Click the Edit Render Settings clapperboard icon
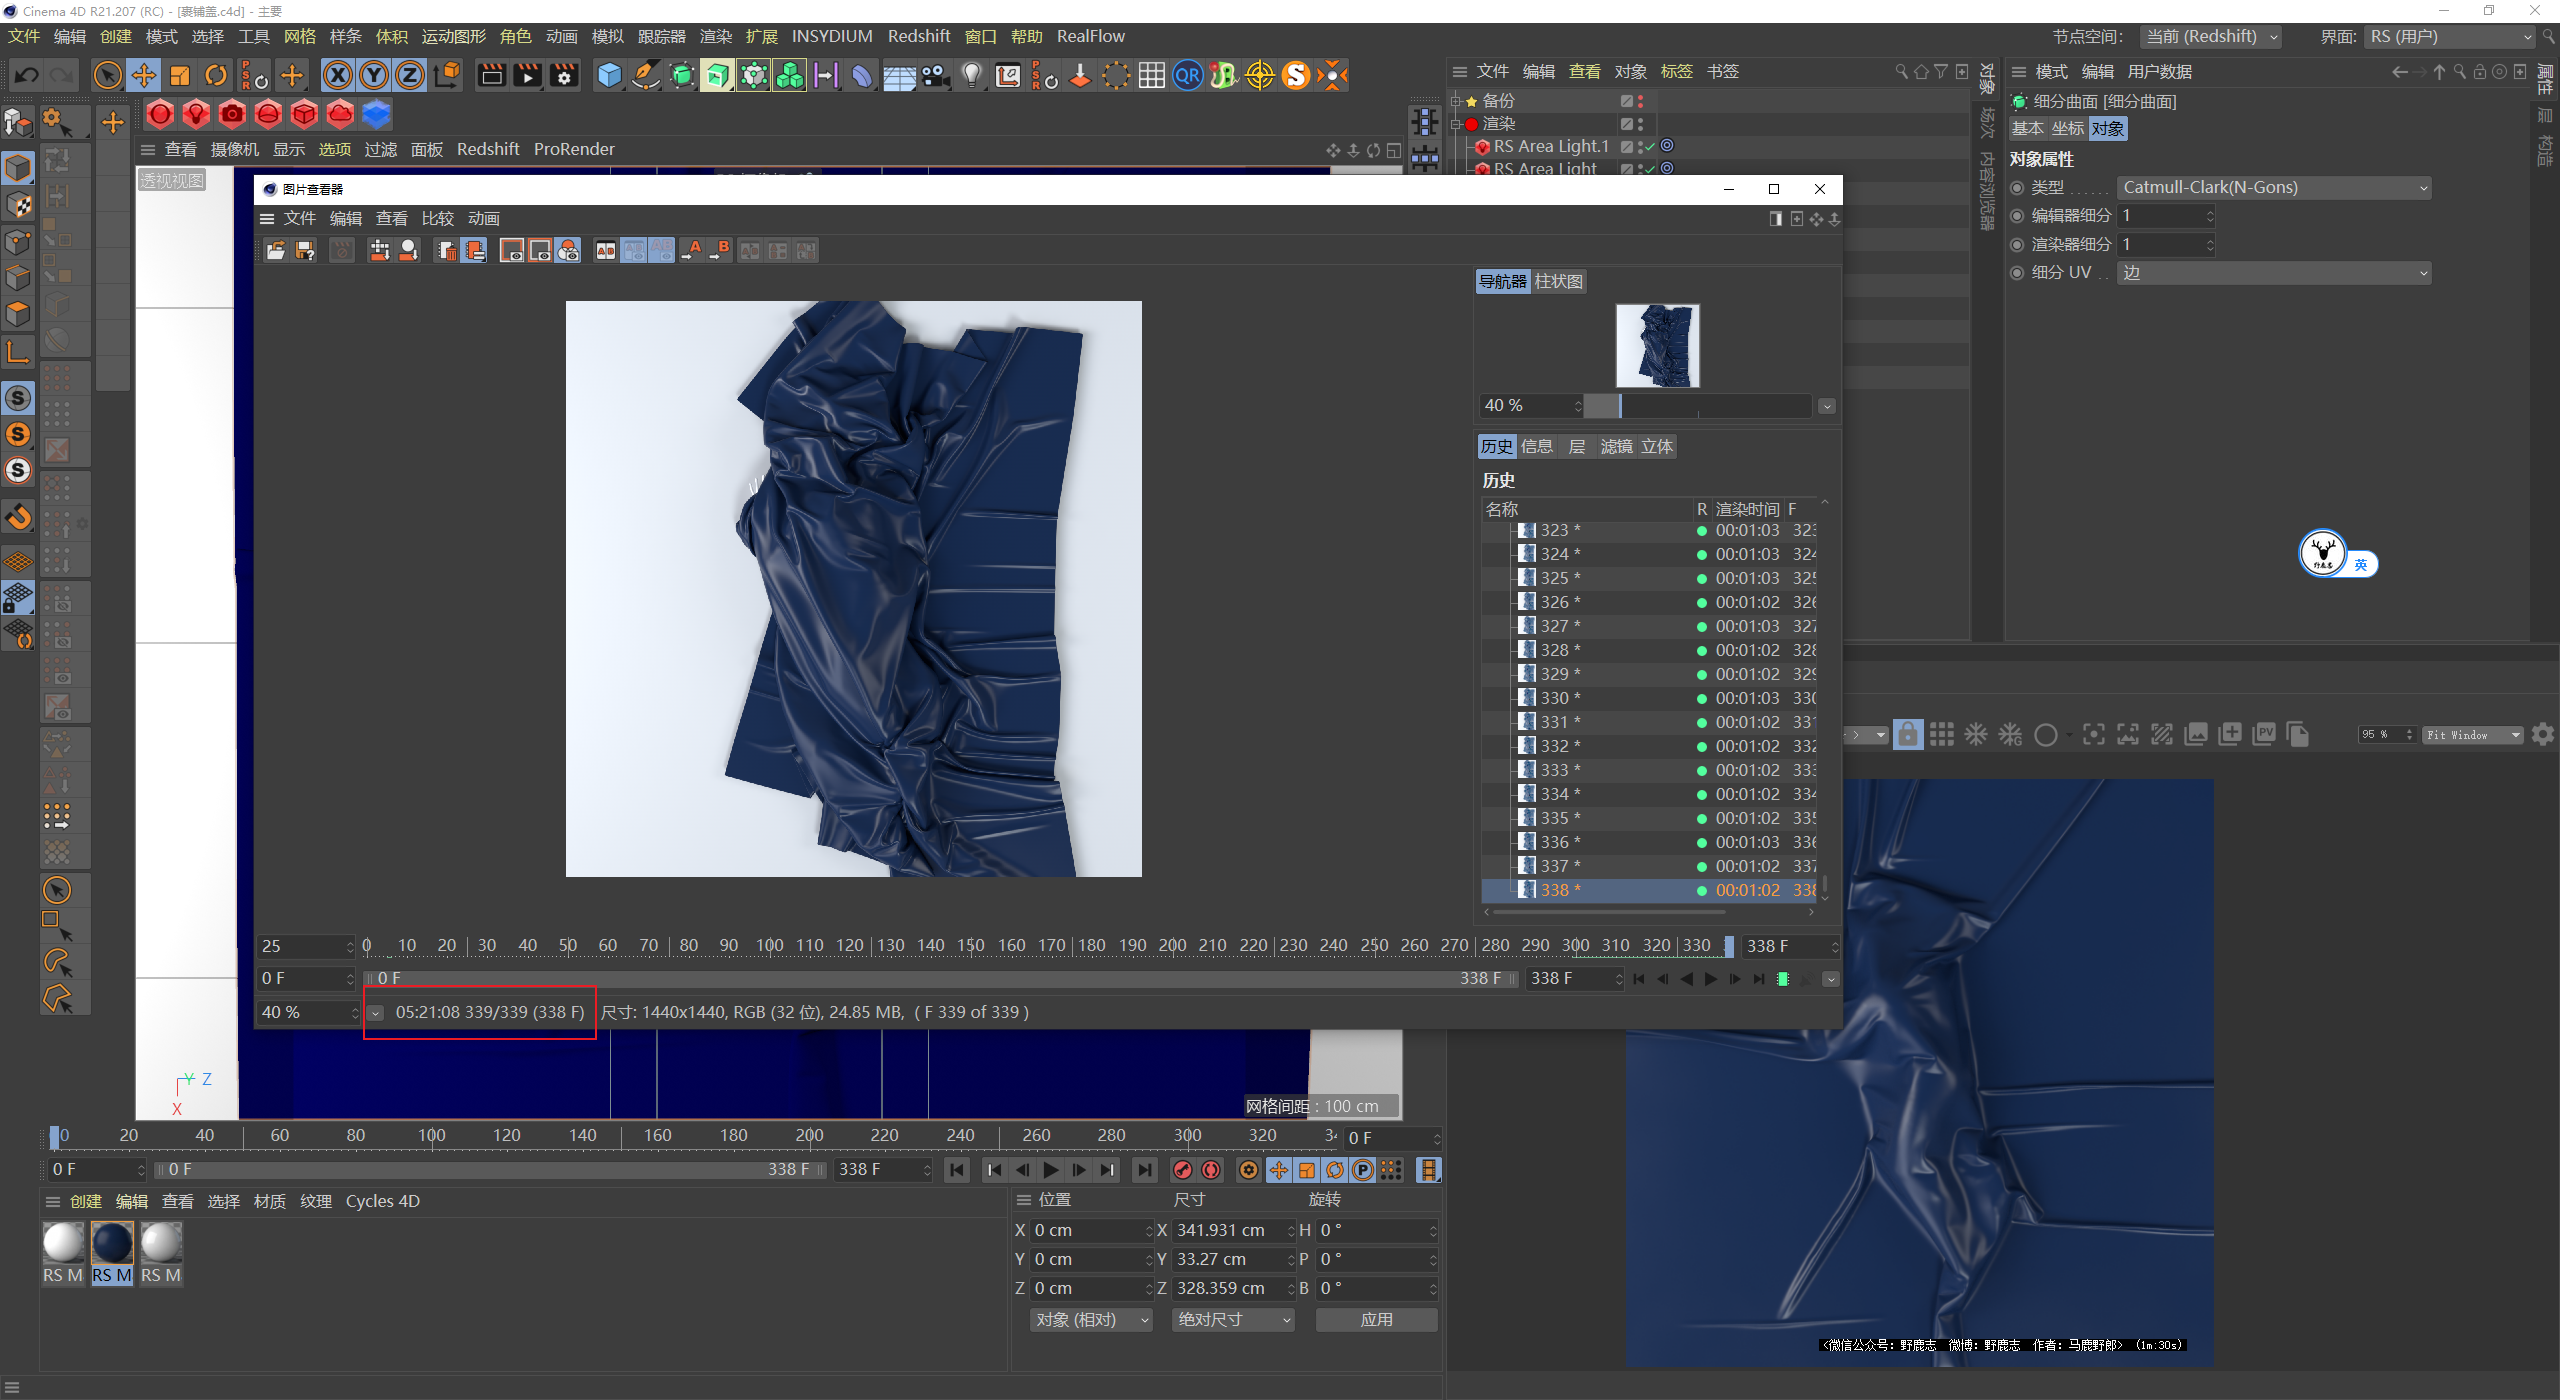Screen dimensions: 2560x1400 tap(564, 76)
